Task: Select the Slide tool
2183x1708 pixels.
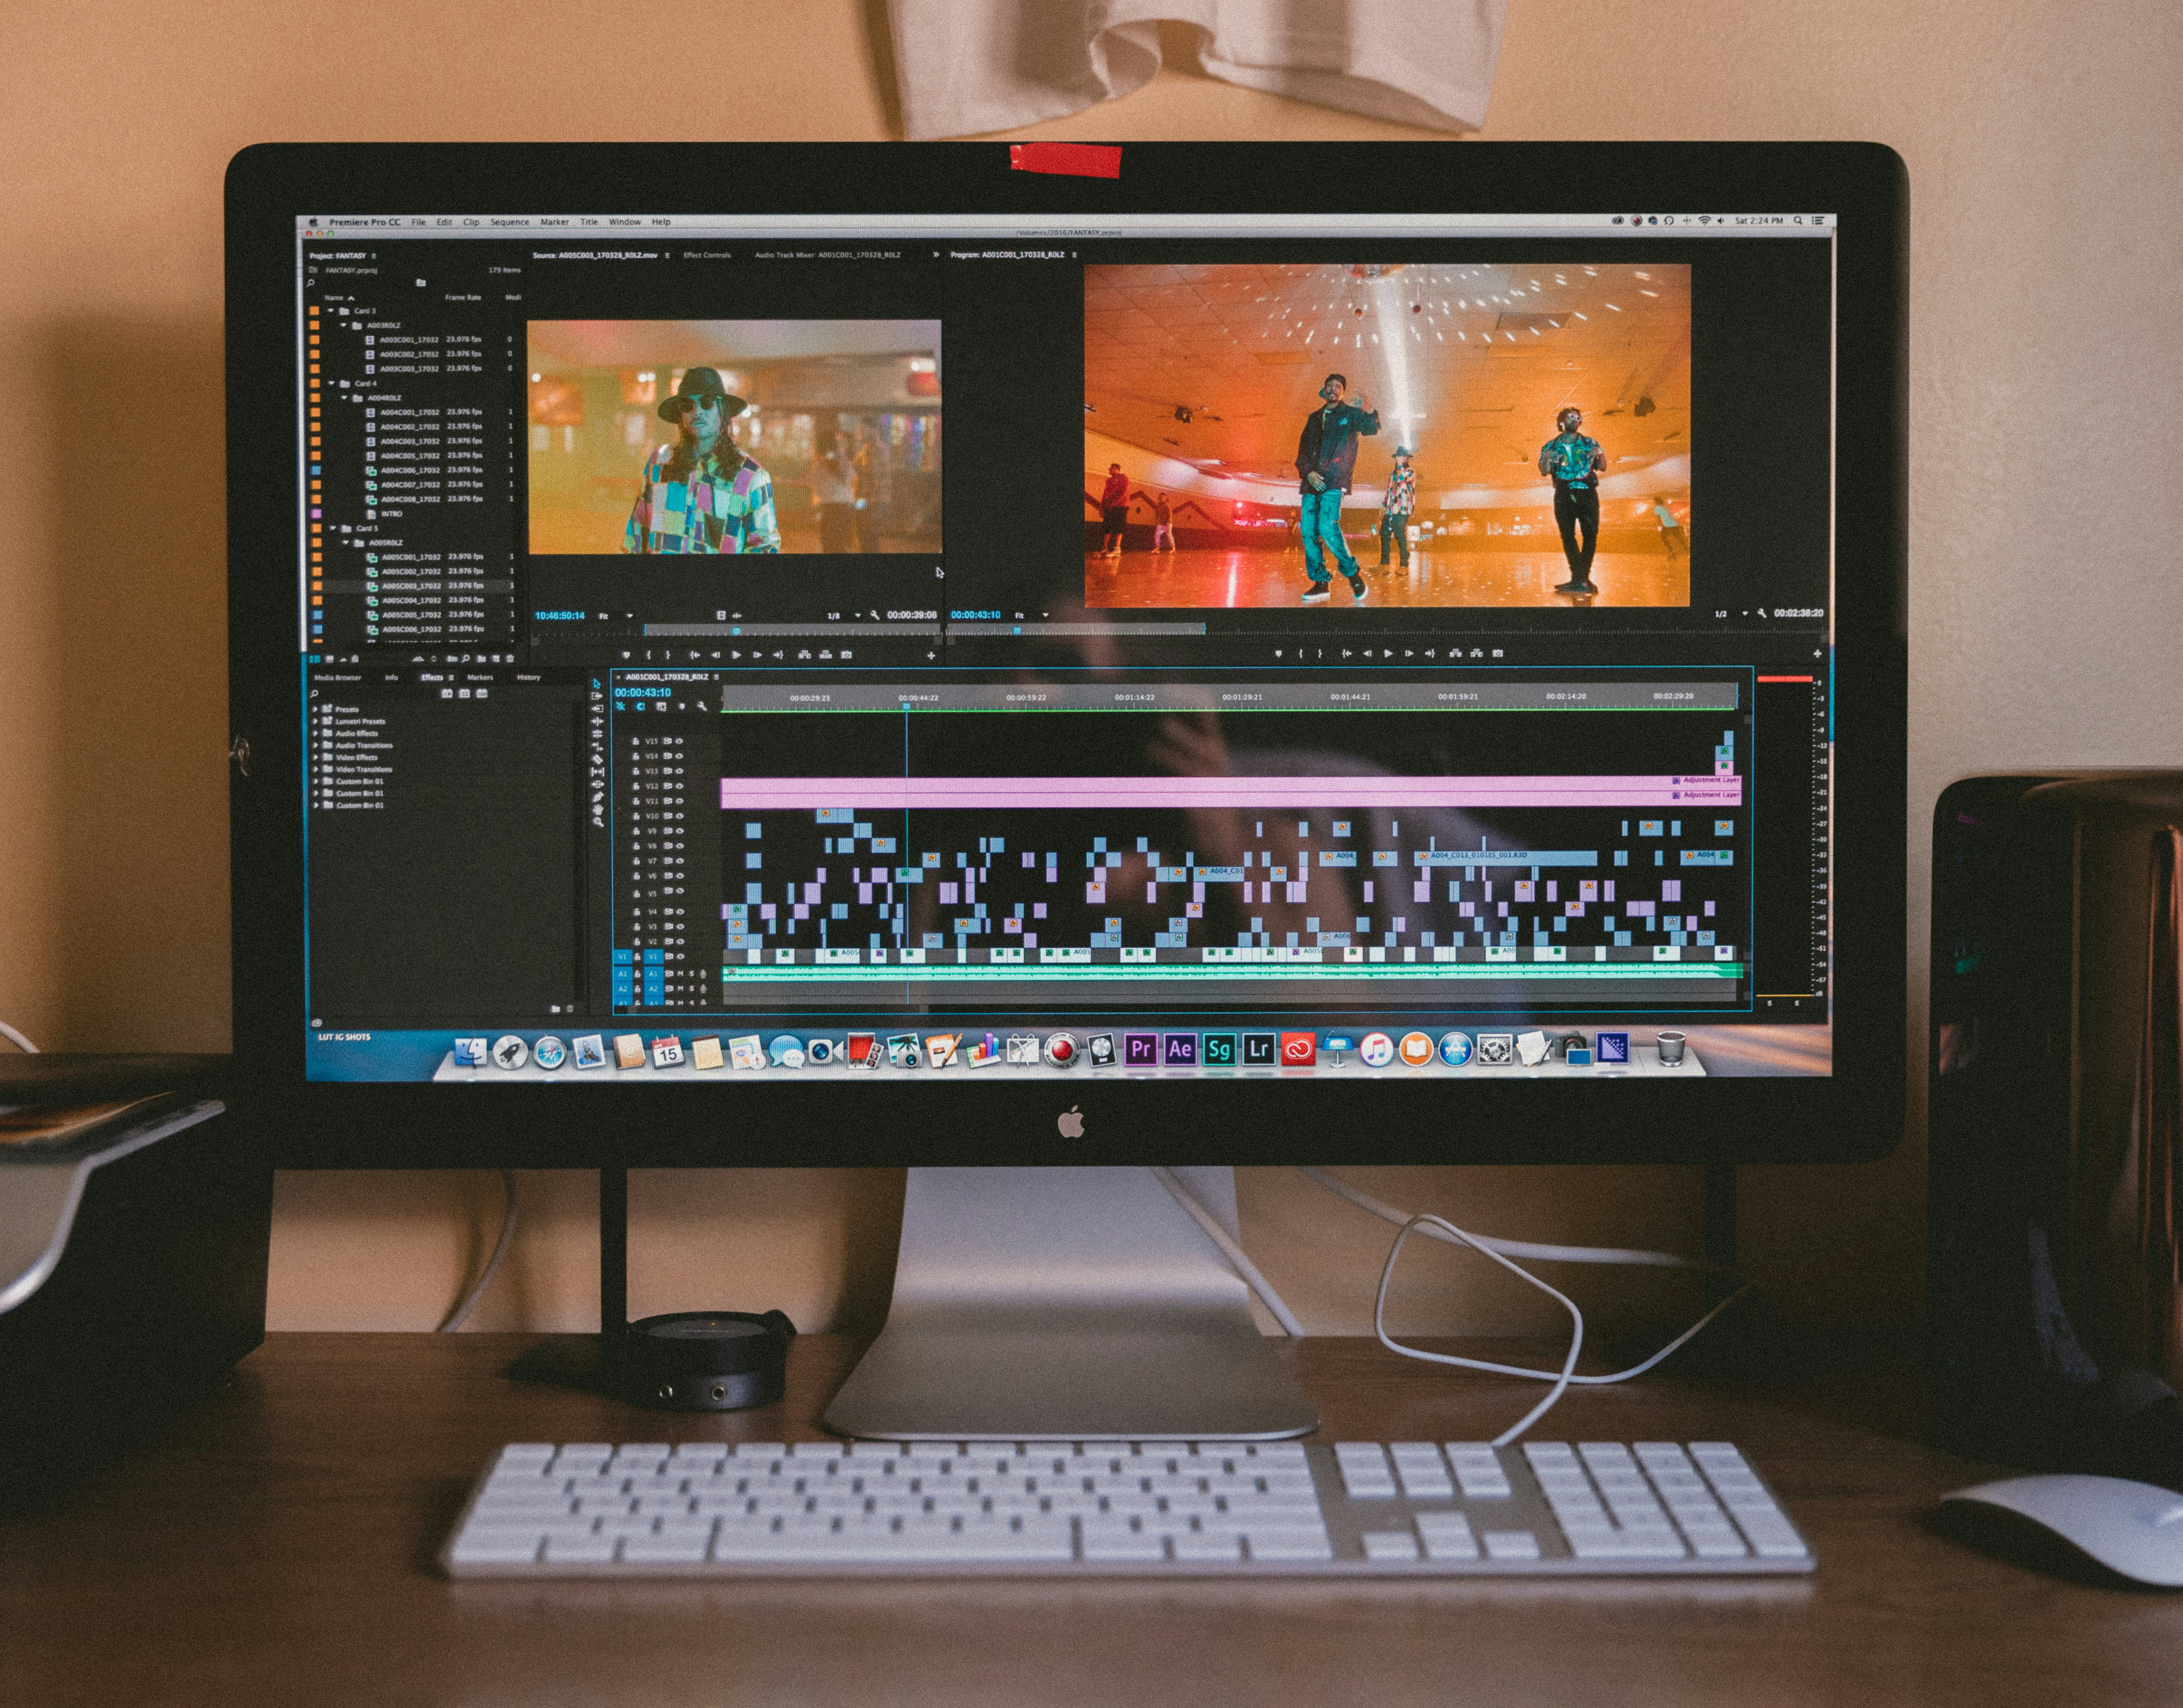Action: (x=598, y=784)
